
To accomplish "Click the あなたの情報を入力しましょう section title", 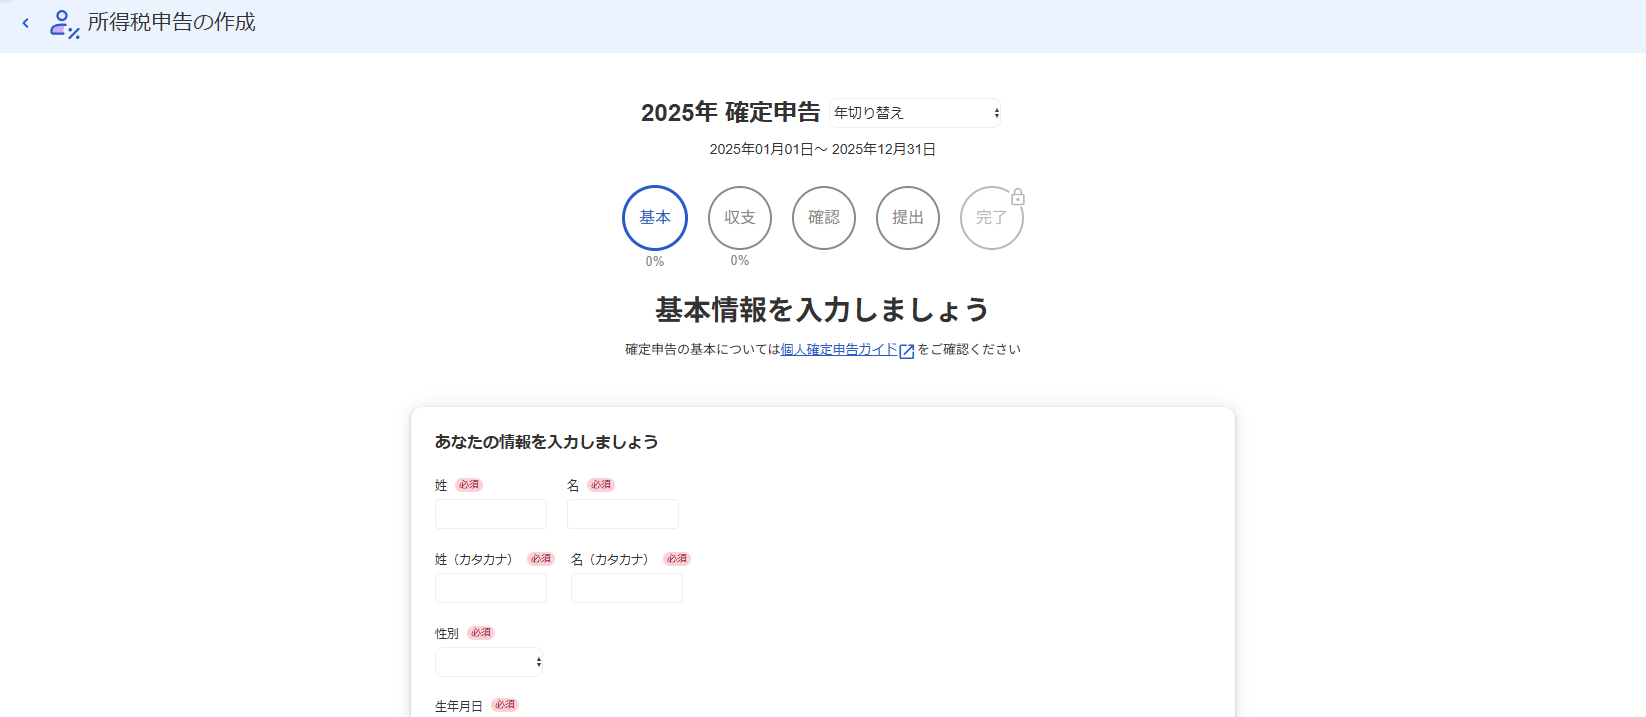I will point(546,442).
